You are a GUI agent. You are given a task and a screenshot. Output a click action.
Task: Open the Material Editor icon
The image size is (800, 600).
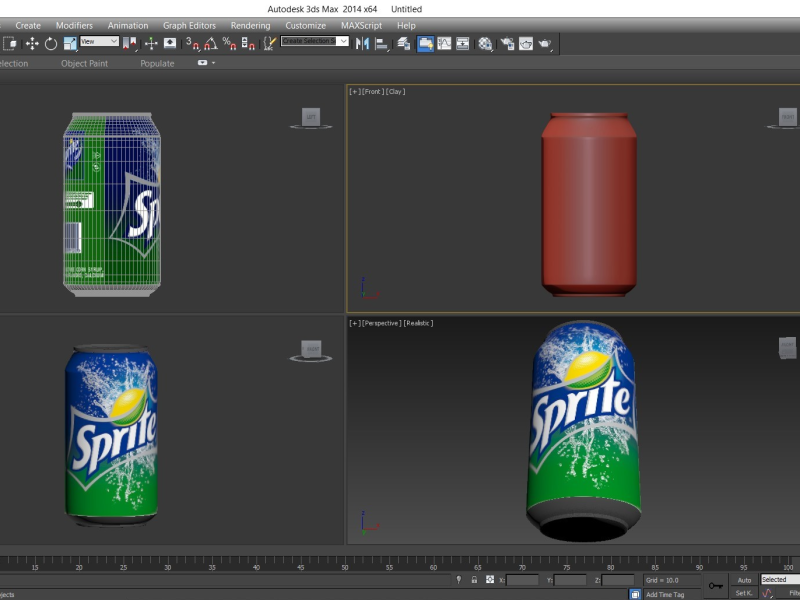click(x=485, y=43)
